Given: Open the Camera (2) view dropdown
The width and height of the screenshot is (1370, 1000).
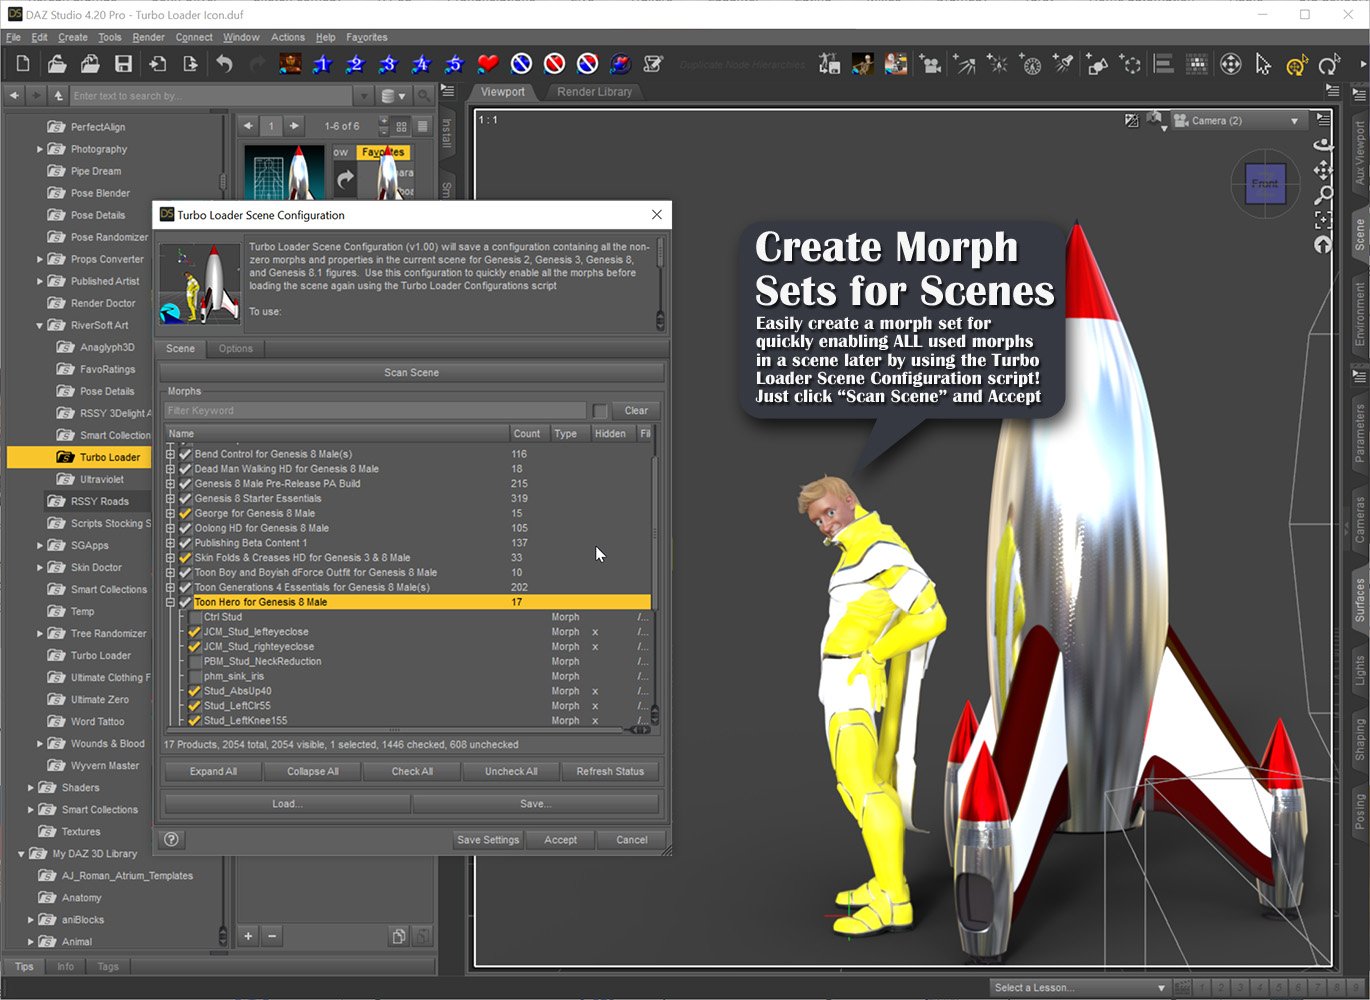Looking at the screenshot, I should pyautogui.click(x=1238, y=120).
